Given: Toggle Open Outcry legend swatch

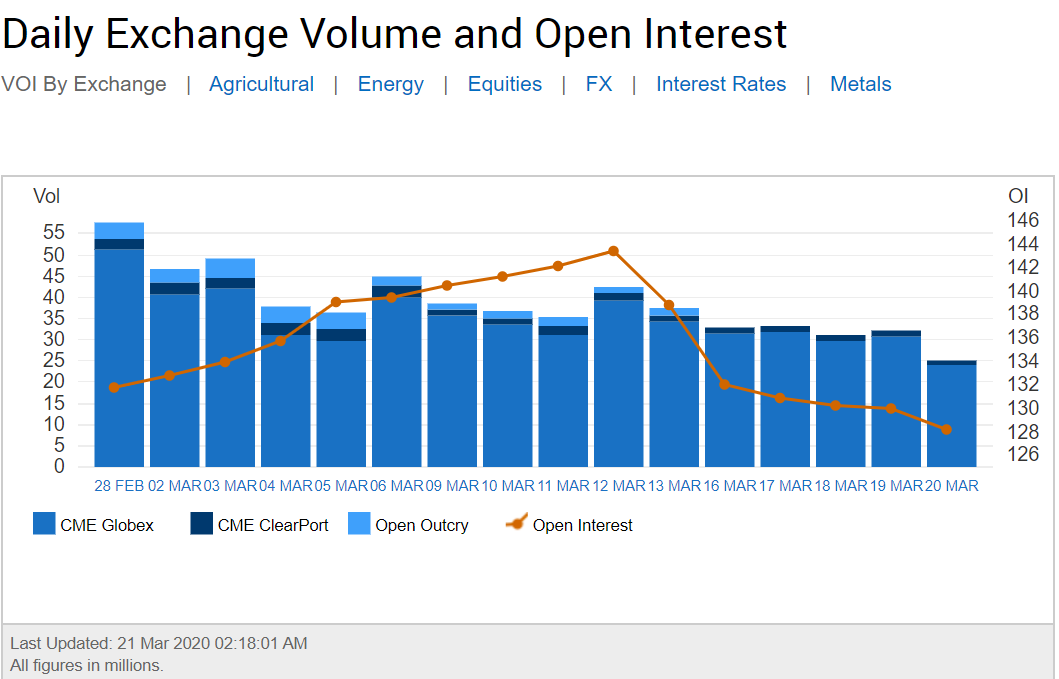Looking at the screenshot, I should click(359, 524).
